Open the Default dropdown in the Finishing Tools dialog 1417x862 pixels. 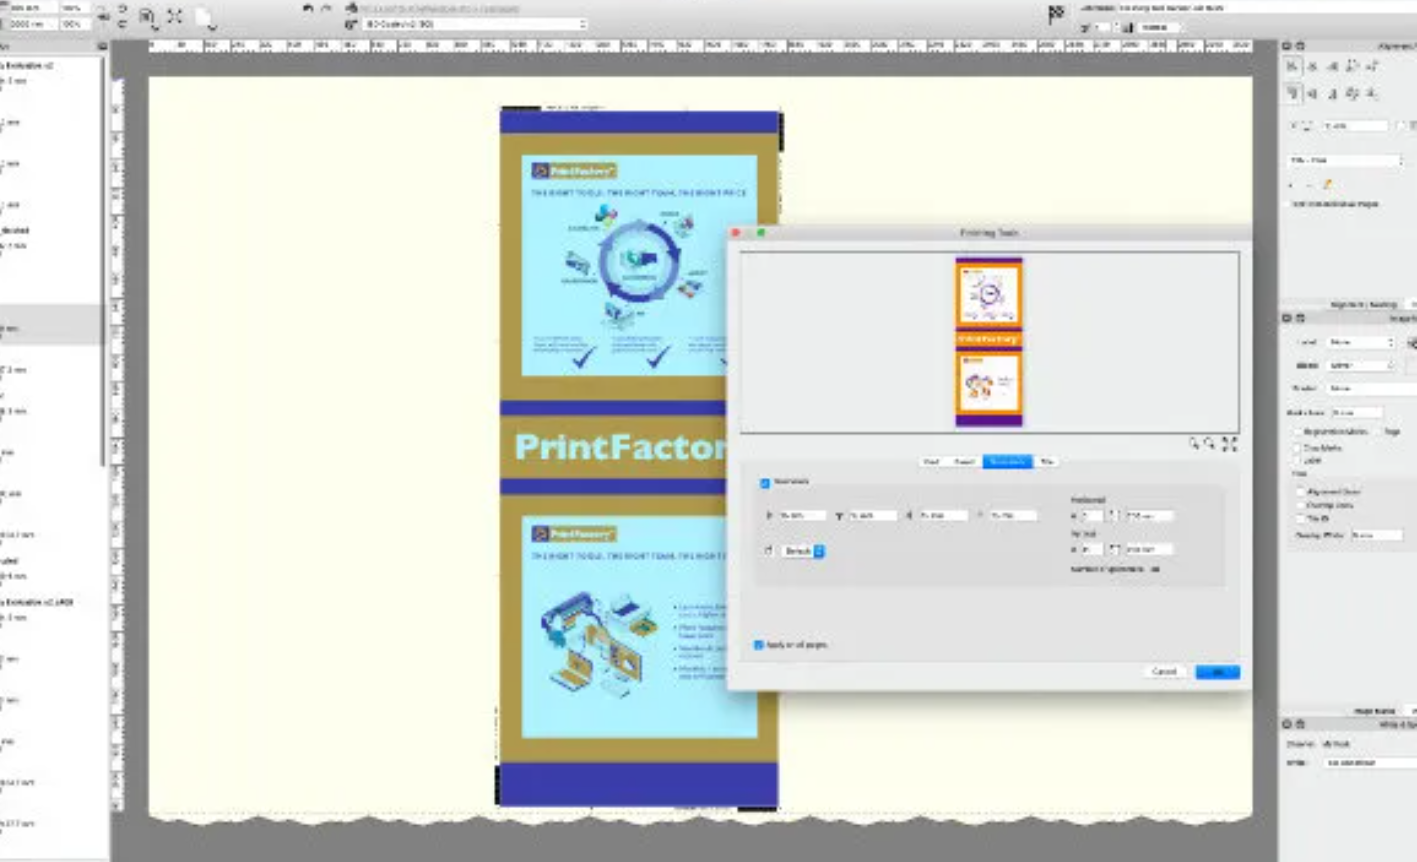tap(803, 551)
